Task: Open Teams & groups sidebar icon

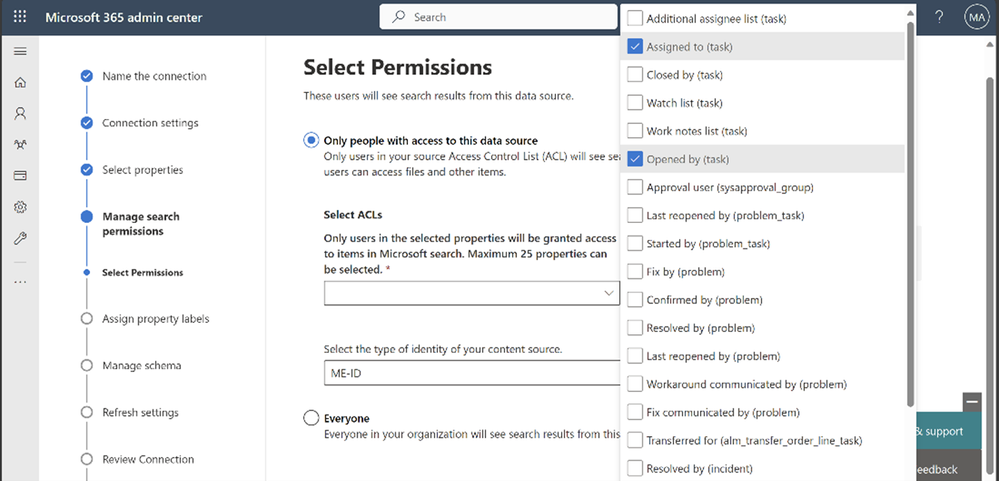Action: (x=20, y=145)
